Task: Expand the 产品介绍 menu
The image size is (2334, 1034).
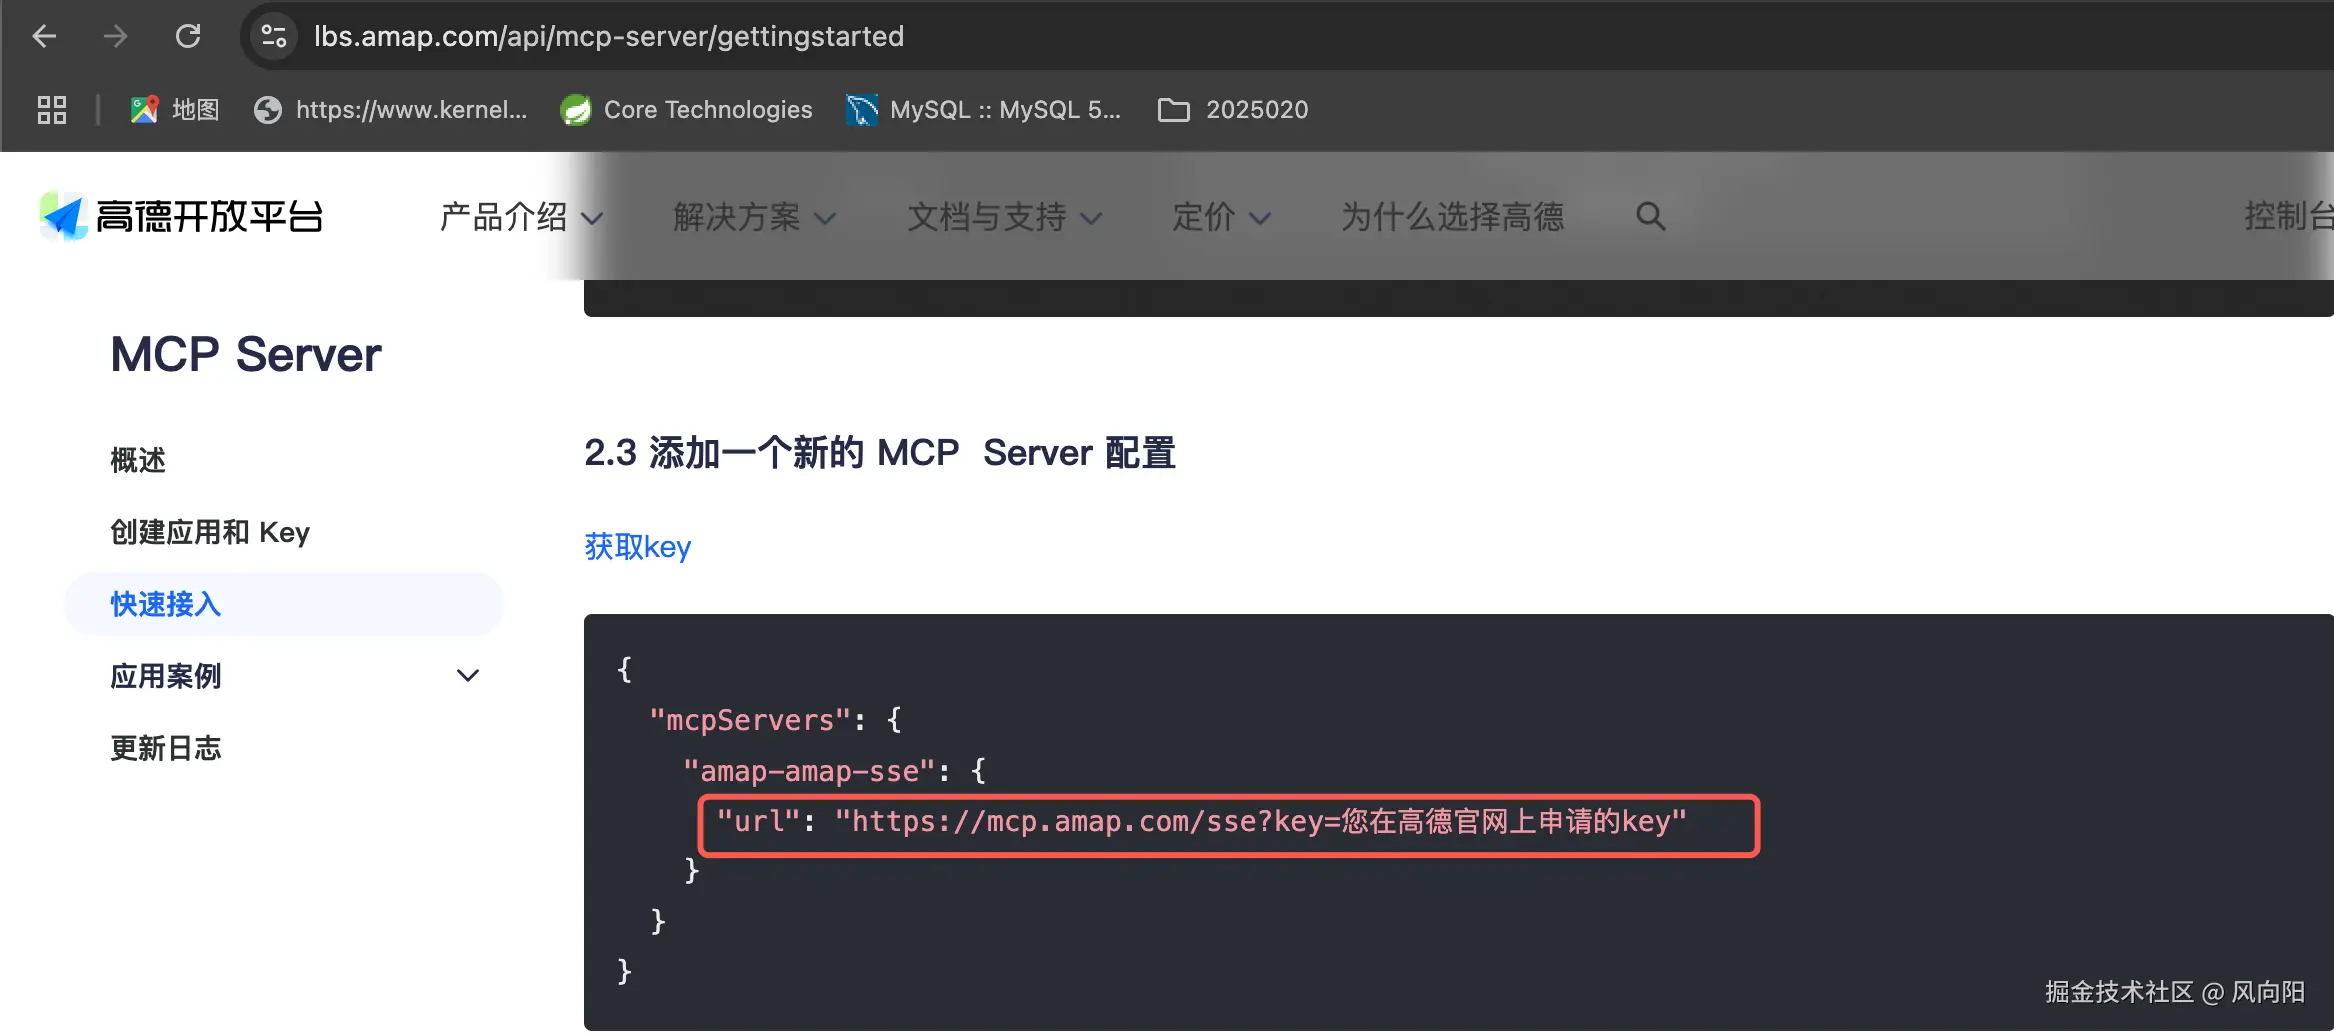Action: click(521, 217)
